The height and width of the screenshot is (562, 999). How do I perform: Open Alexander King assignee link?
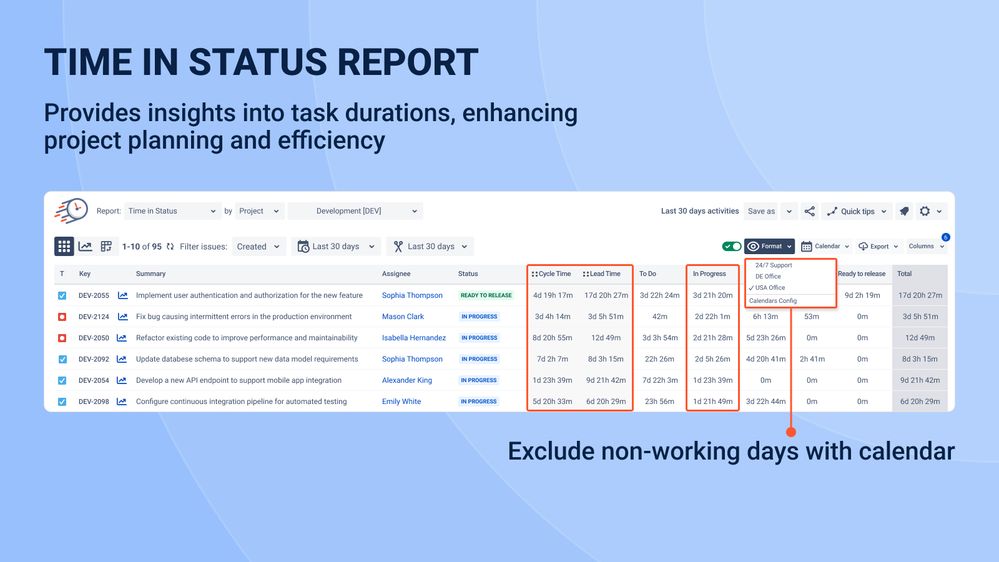(x=406, y=380)
